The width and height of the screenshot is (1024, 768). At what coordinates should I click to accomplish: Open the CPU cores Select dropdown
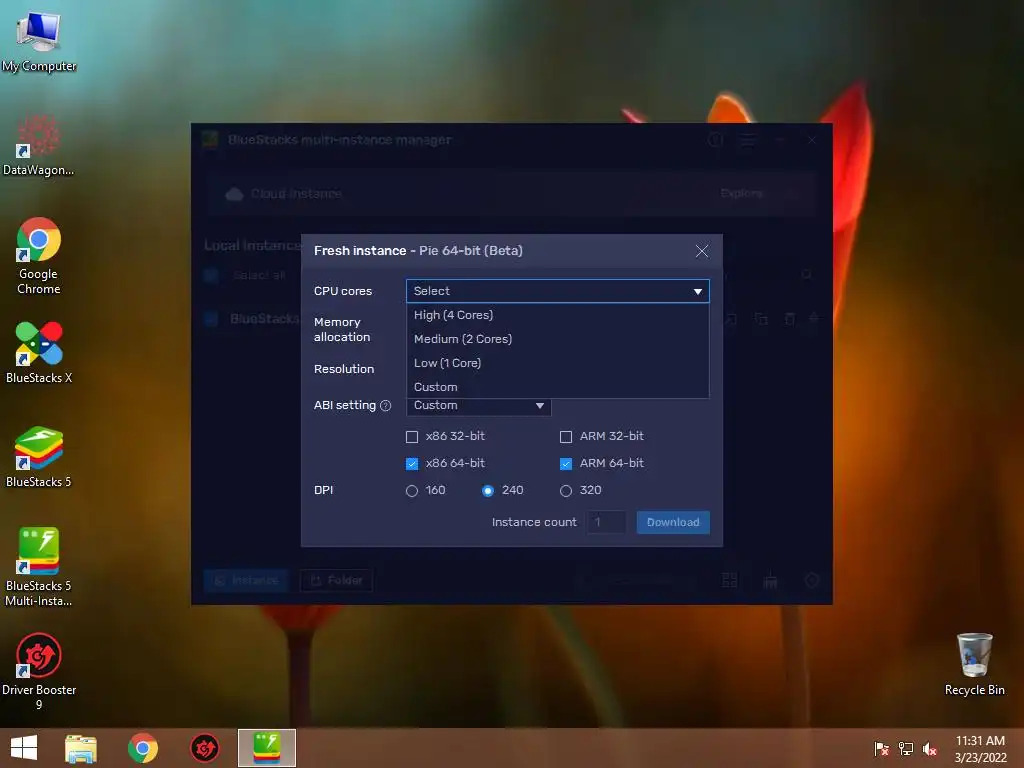pyautogui.click(x=558, y=291)
